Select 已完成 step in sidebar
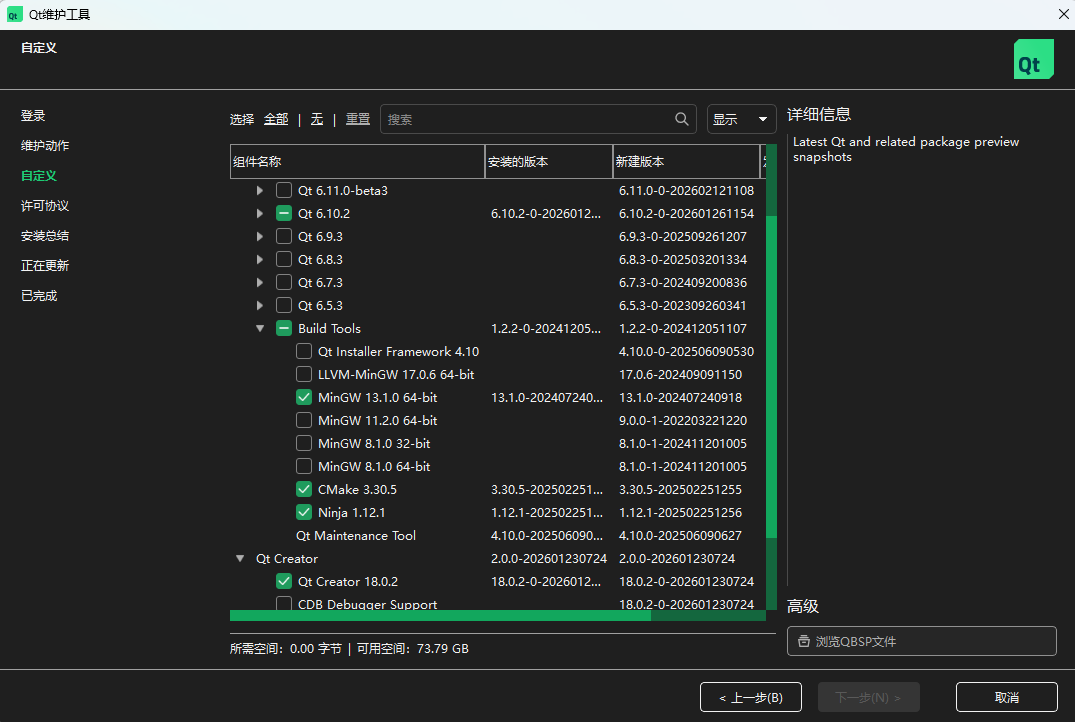The image size is (1075, 722). 39,296
